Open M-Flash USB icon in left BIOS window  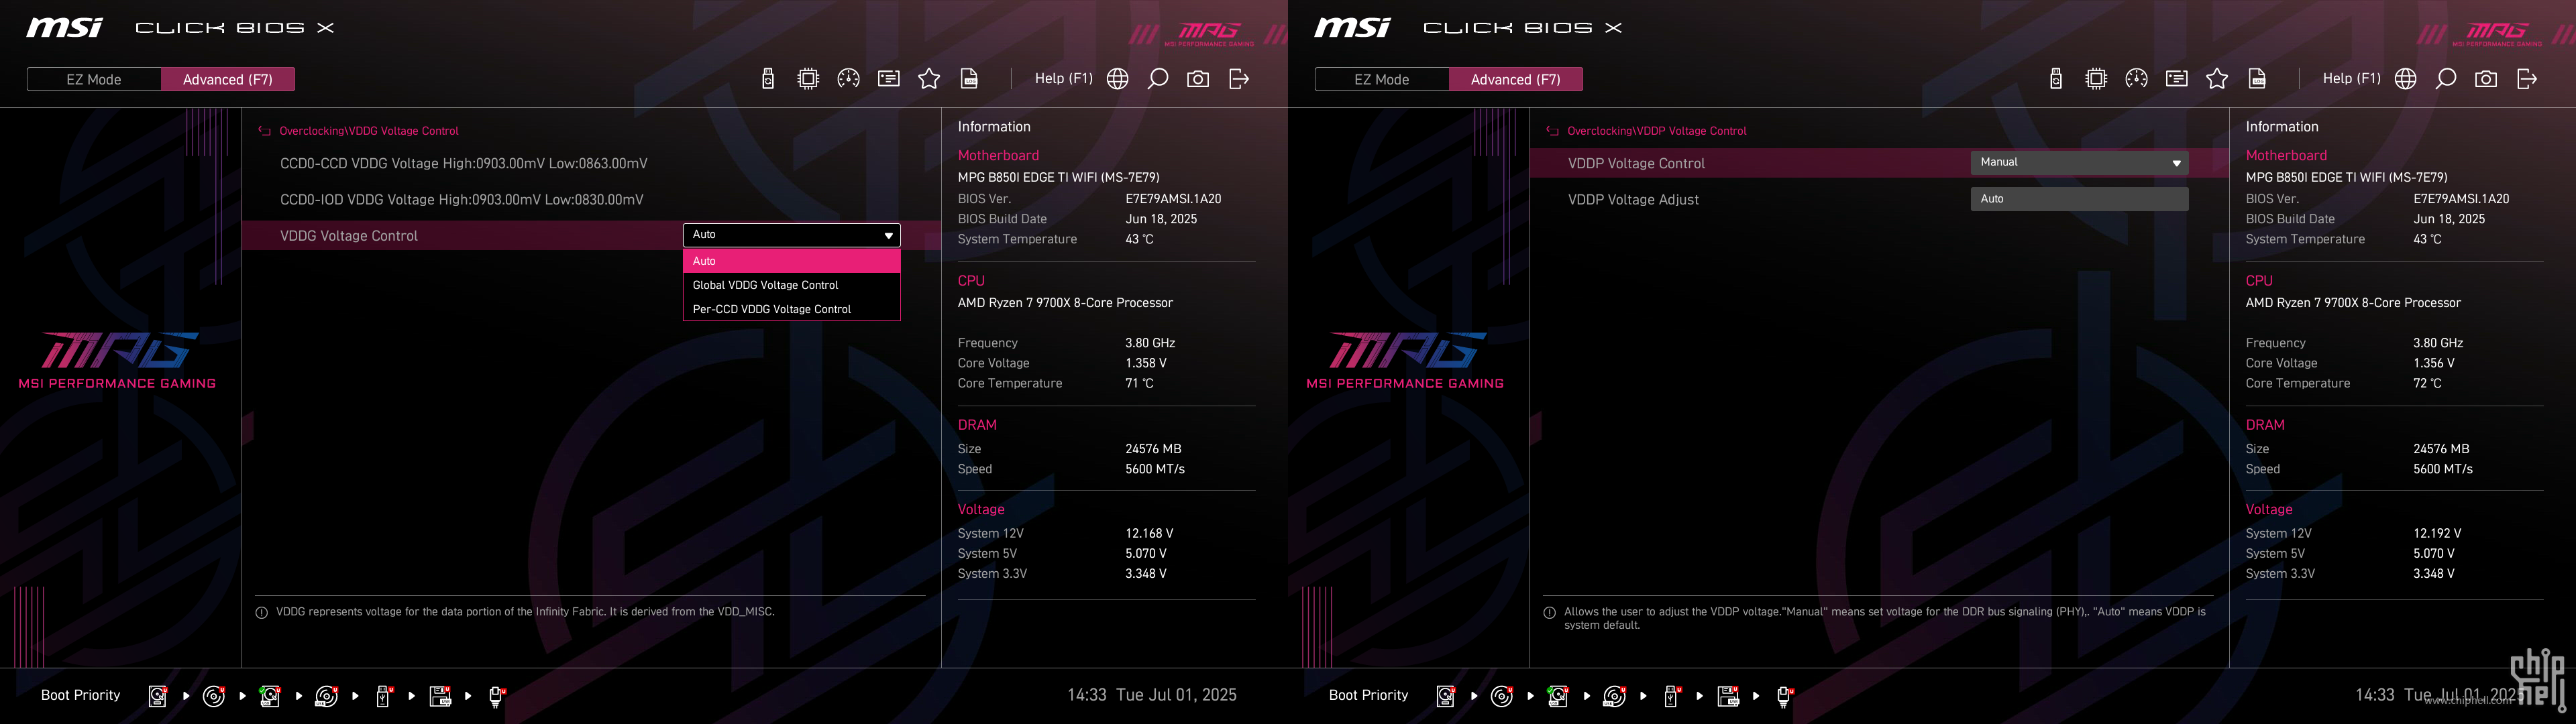tap(768, 79)
